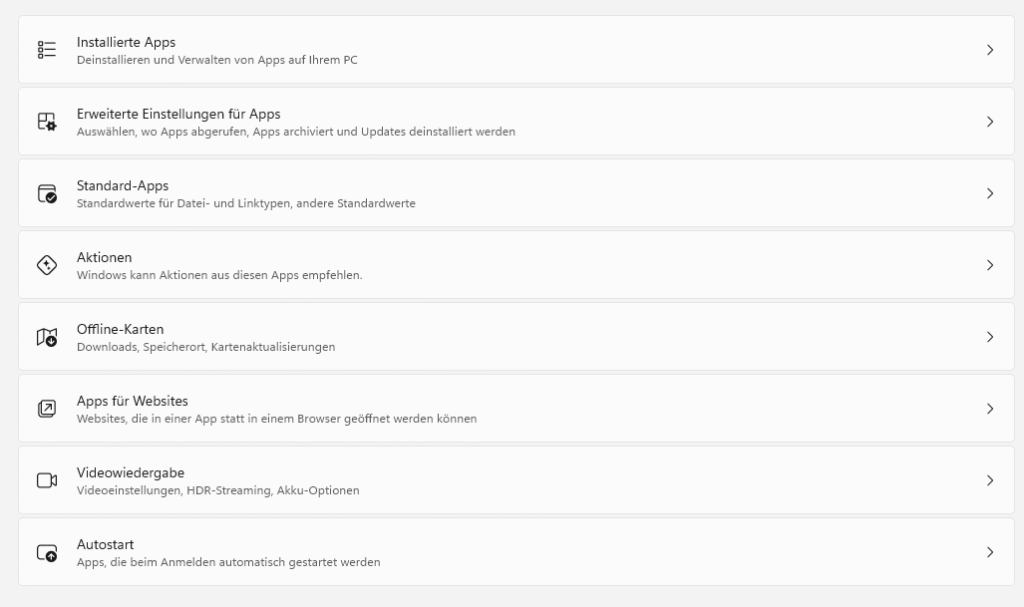Screen dimensions: 1024x607
Task: Click the description 'Windows kann Aktionen aus diesen Apps empfehlen'
Action: [219, 275]
